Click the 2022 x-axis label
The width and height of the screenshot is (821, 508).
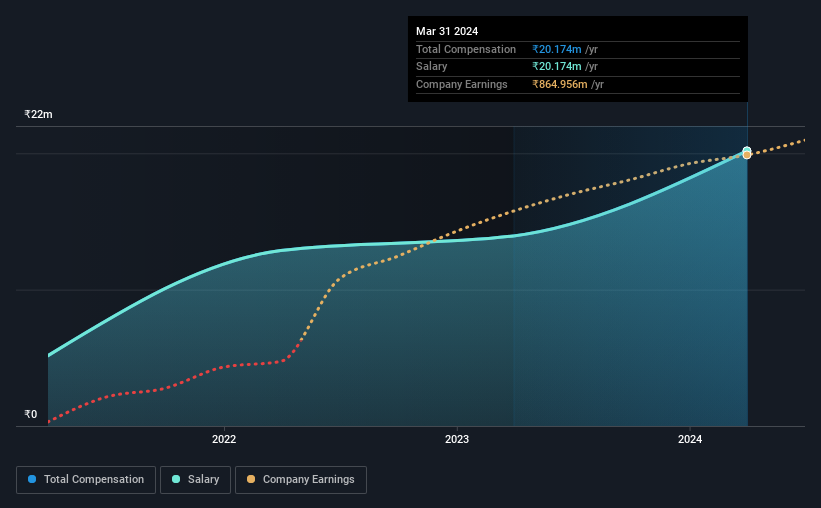[224, 439]
